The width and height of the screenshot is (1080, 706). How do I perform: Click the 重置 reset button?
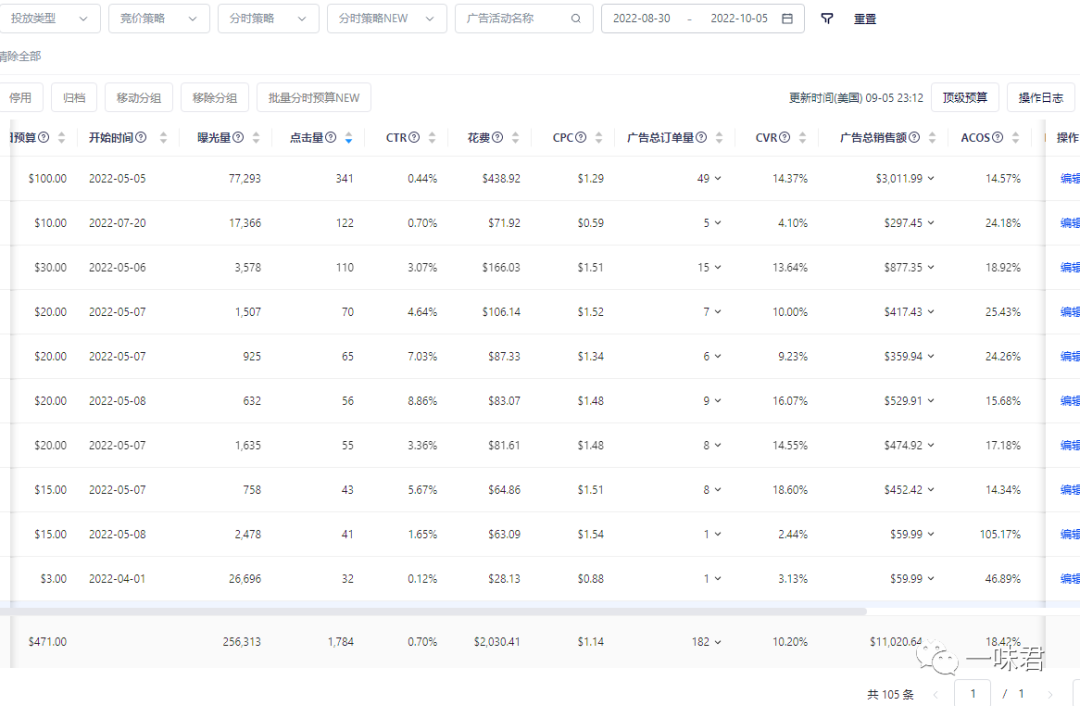click(x=865, y=19)
